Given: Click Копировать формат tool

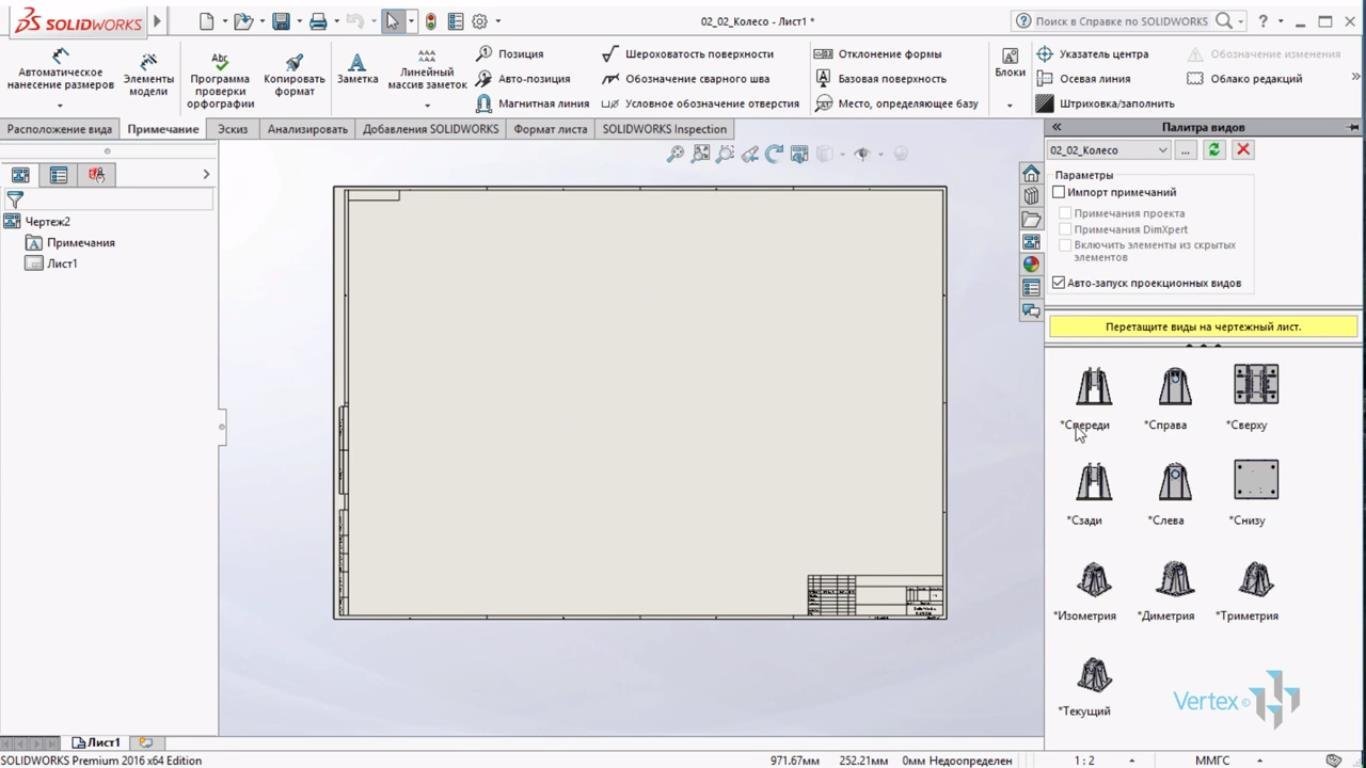Looking at the screenshot, I should pyautogui.click(x=294, y=75).
